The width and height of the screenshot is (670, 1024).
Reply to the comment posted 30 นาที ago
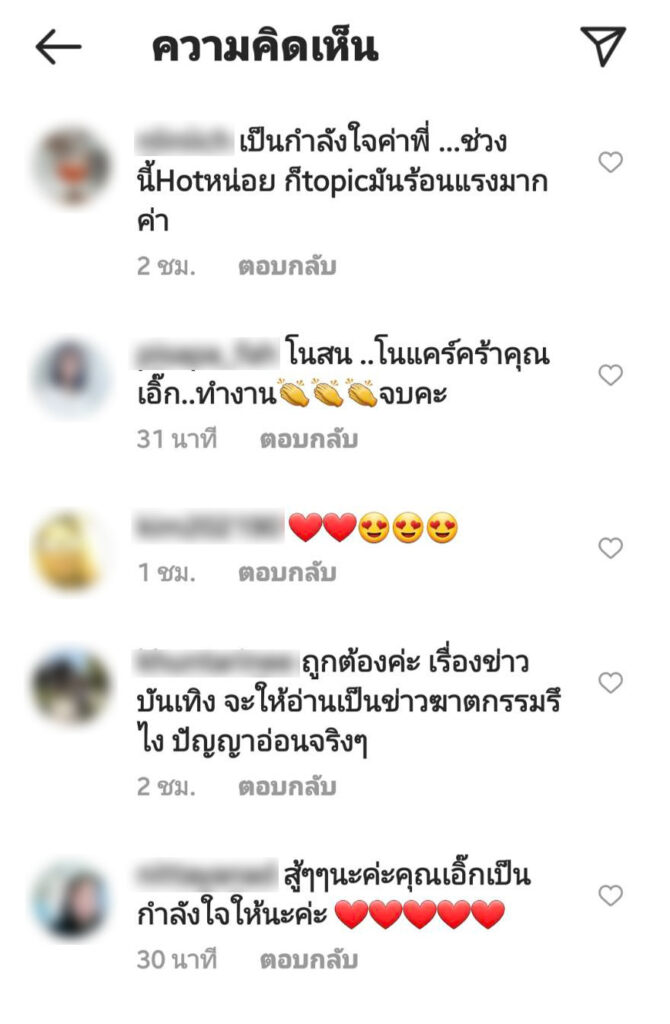point(309,959)
